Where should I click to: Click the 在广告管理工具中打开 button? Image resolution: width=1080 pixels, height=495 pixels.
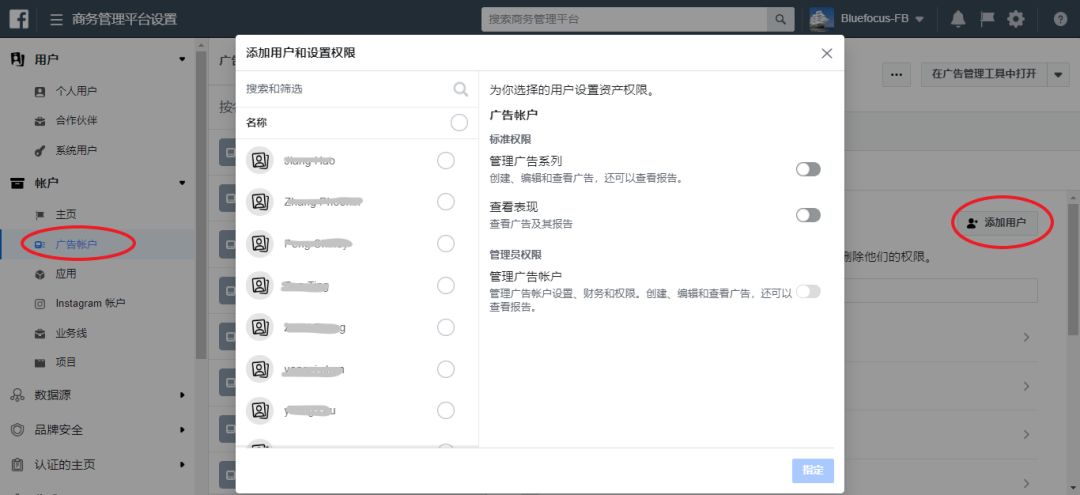pos(984,74)
